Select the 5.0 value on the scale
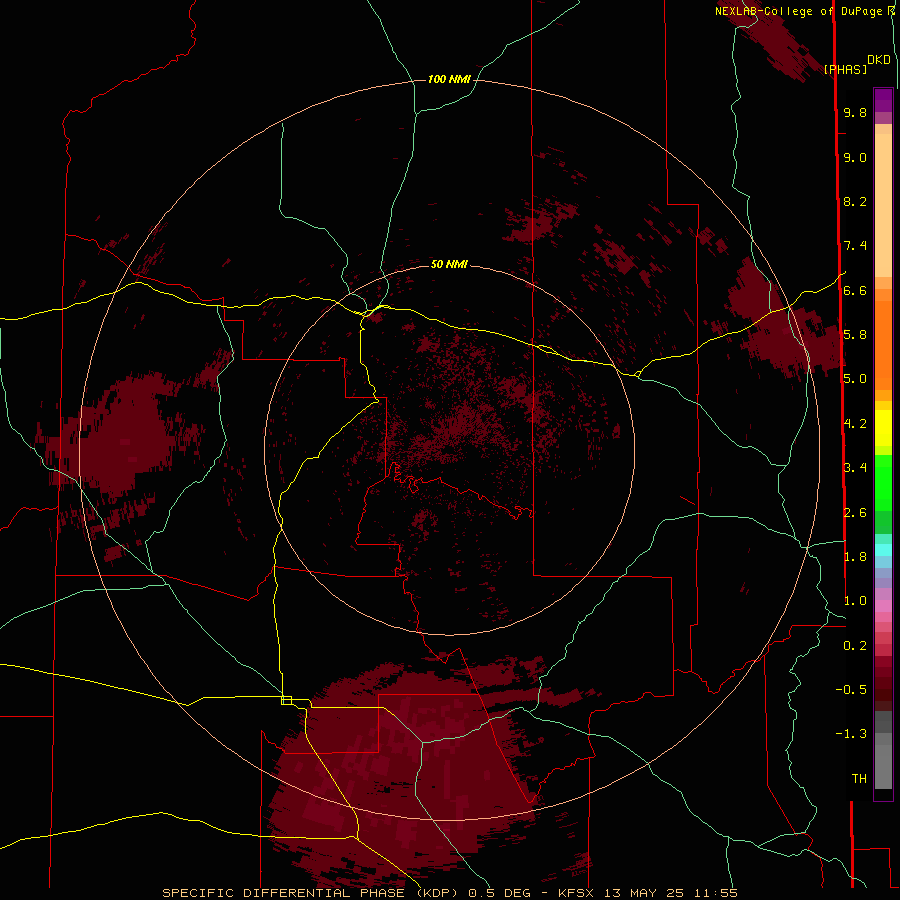Screen dimensions: 900x900 click(x=855, y=379)
